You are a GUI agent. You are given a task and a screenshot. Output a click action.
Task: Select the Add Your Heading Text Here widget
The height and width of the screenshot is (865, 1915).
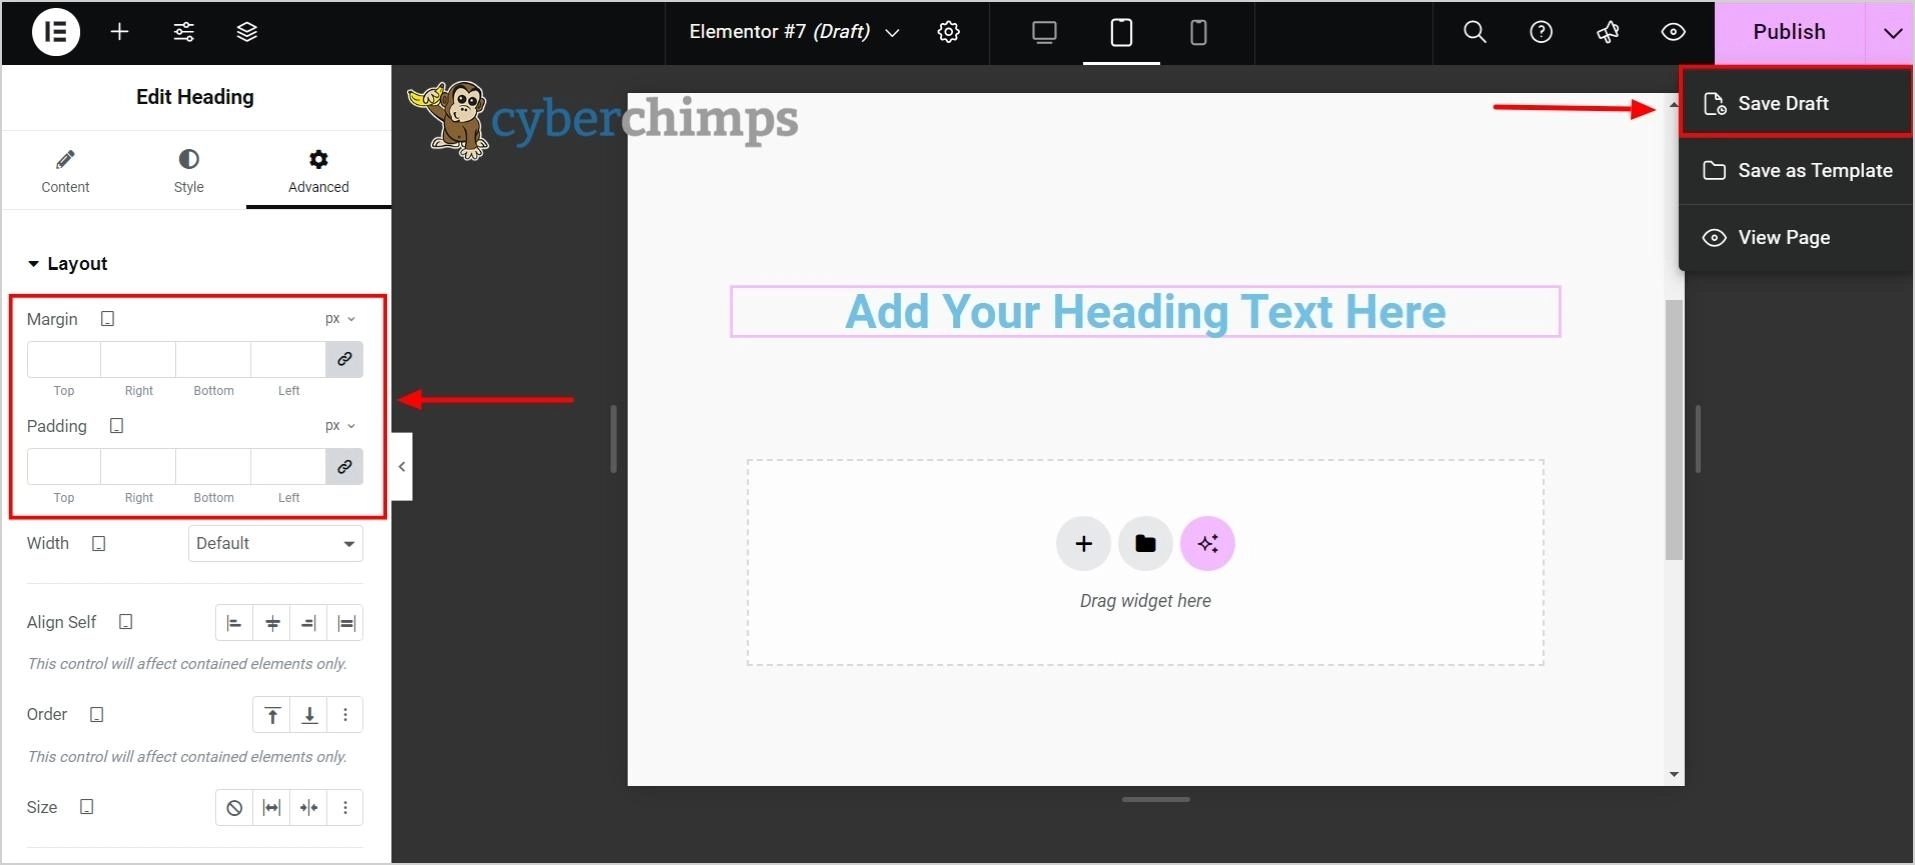coord(1145,312)
